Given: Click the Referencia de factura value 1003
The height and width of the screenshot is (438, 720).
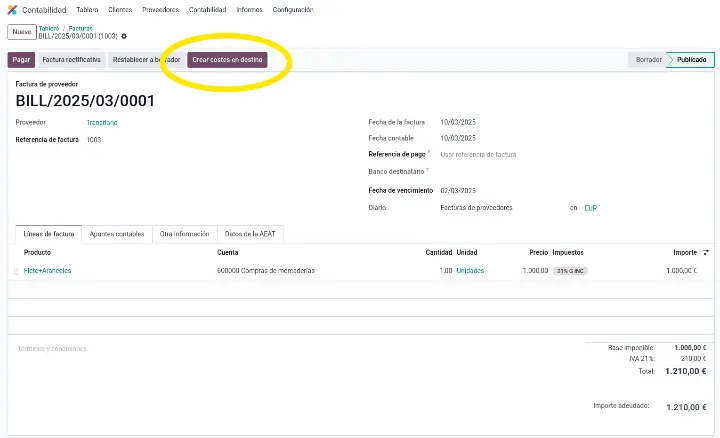Looking at the screenshot, I should point(94,140).
